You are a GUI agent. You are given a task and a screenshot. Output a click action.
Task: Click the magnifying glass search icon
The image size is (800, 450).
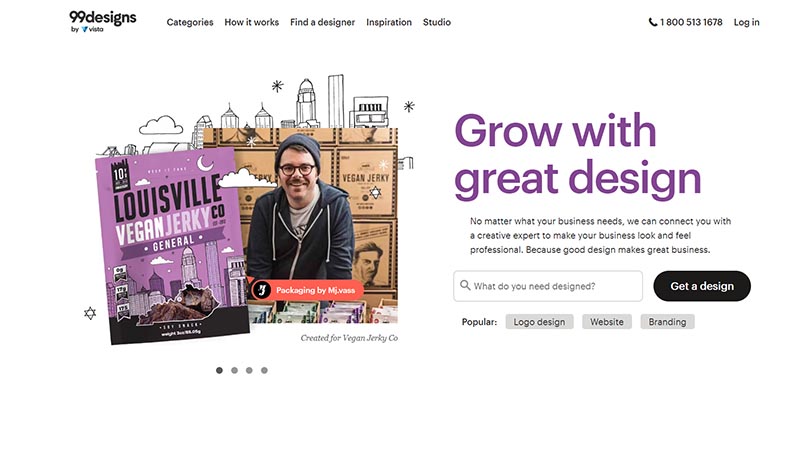pyautogui.click(x=465, y=285)
